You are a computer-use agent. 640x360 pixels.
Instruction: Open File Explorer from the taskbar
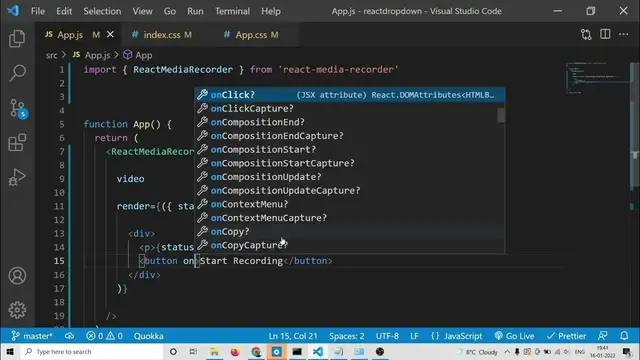(214, 351)
